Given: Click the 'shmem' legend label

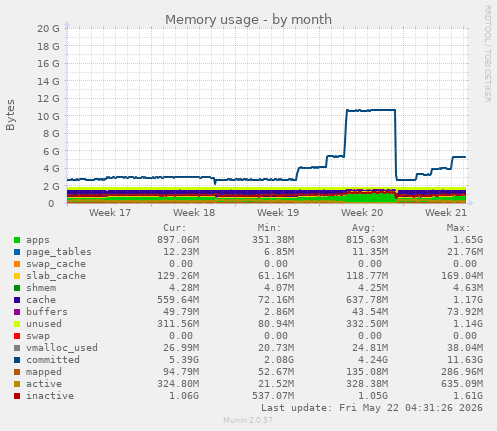Looking at the screenshot, I should (41, 288).
